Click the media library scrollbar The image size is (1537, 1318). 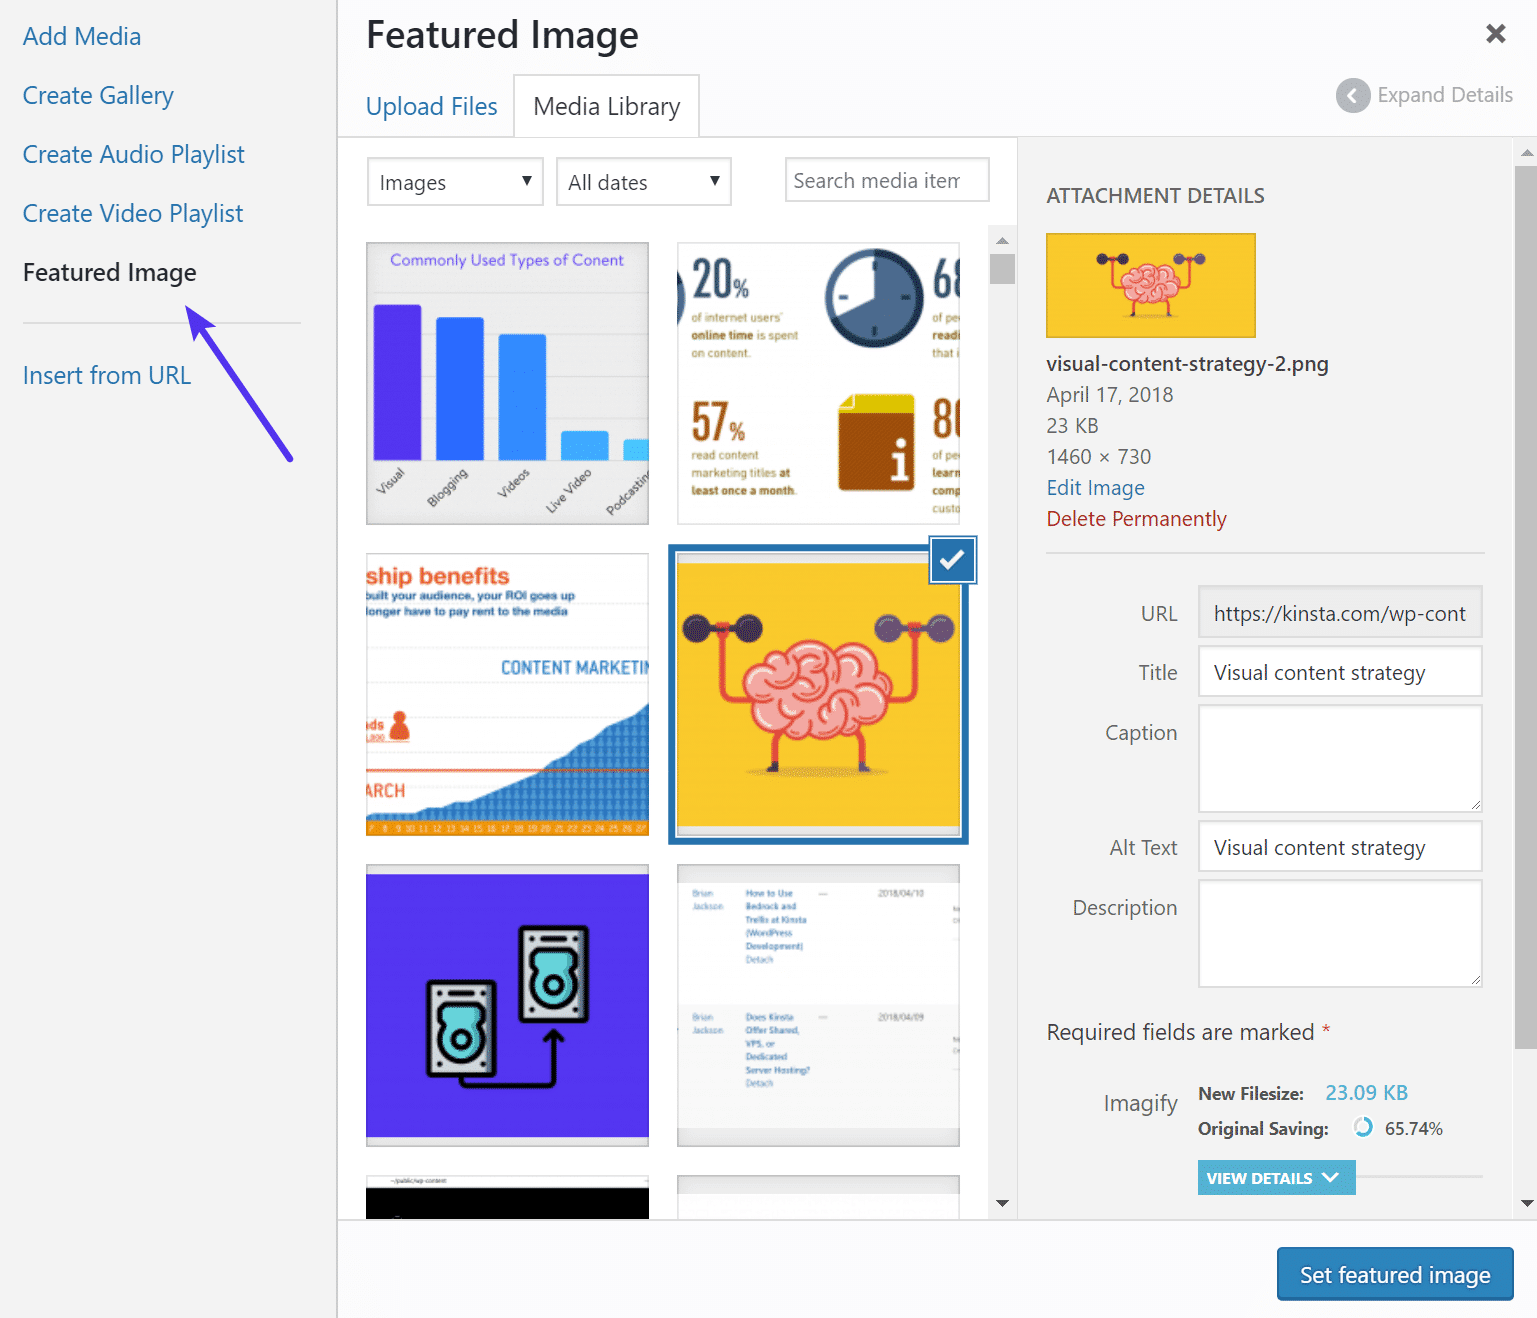pos(1001,267)
